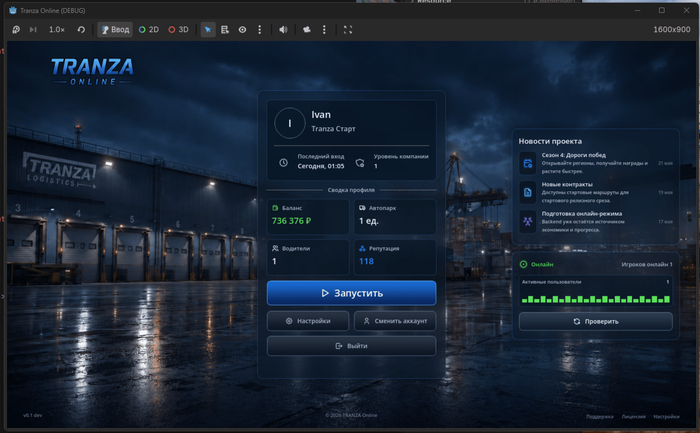Open the Новые контракты news item
The image size is (700, 433).
coord(596,192)
